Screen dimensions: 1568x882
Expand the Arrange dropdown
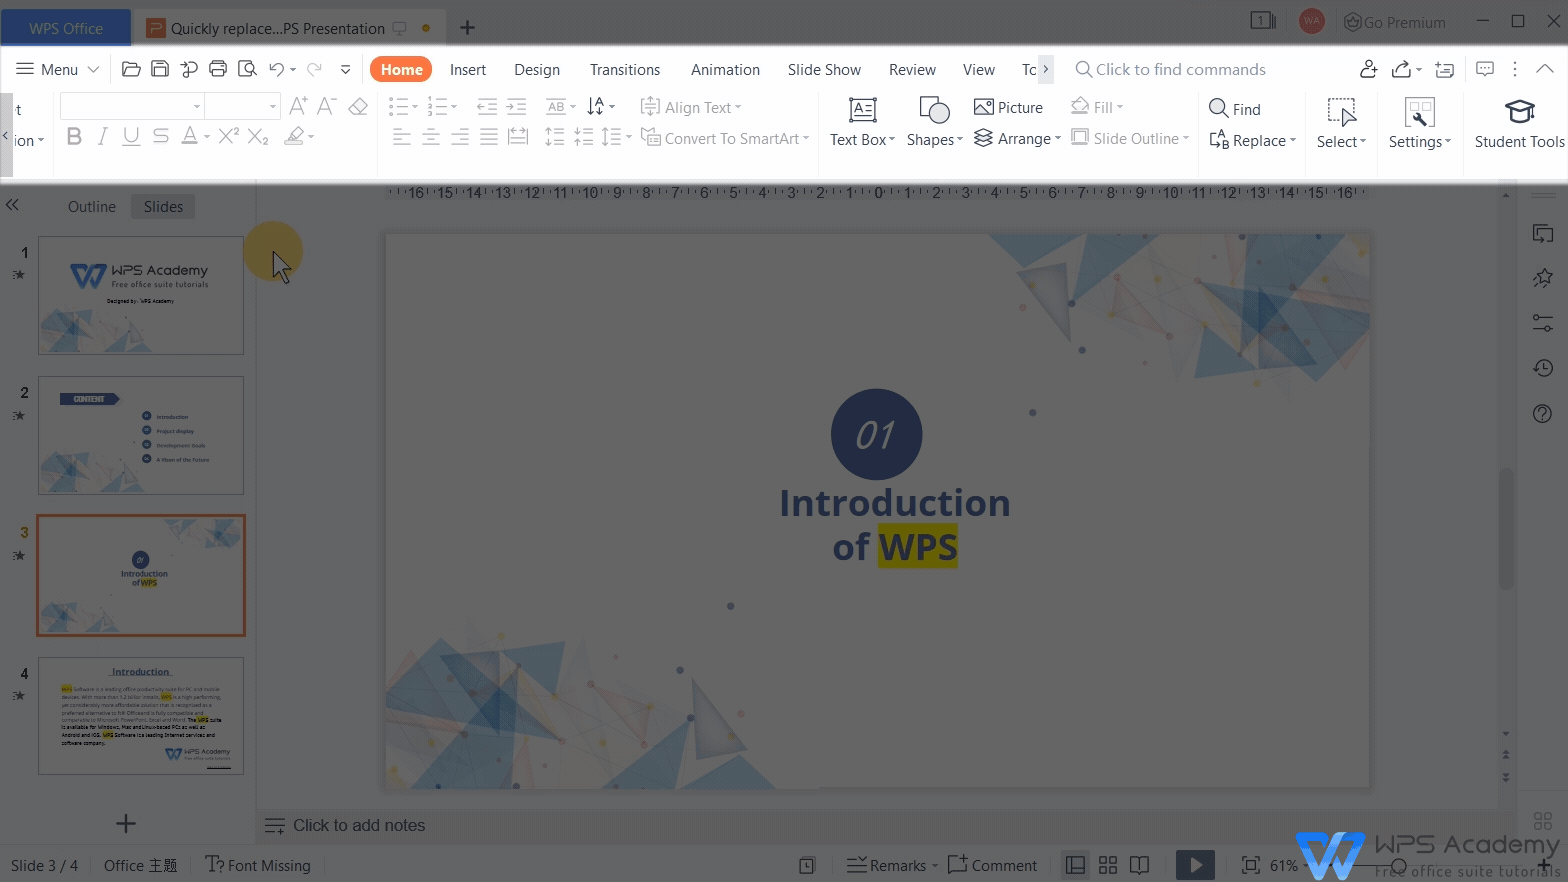tap(1057, 139)
